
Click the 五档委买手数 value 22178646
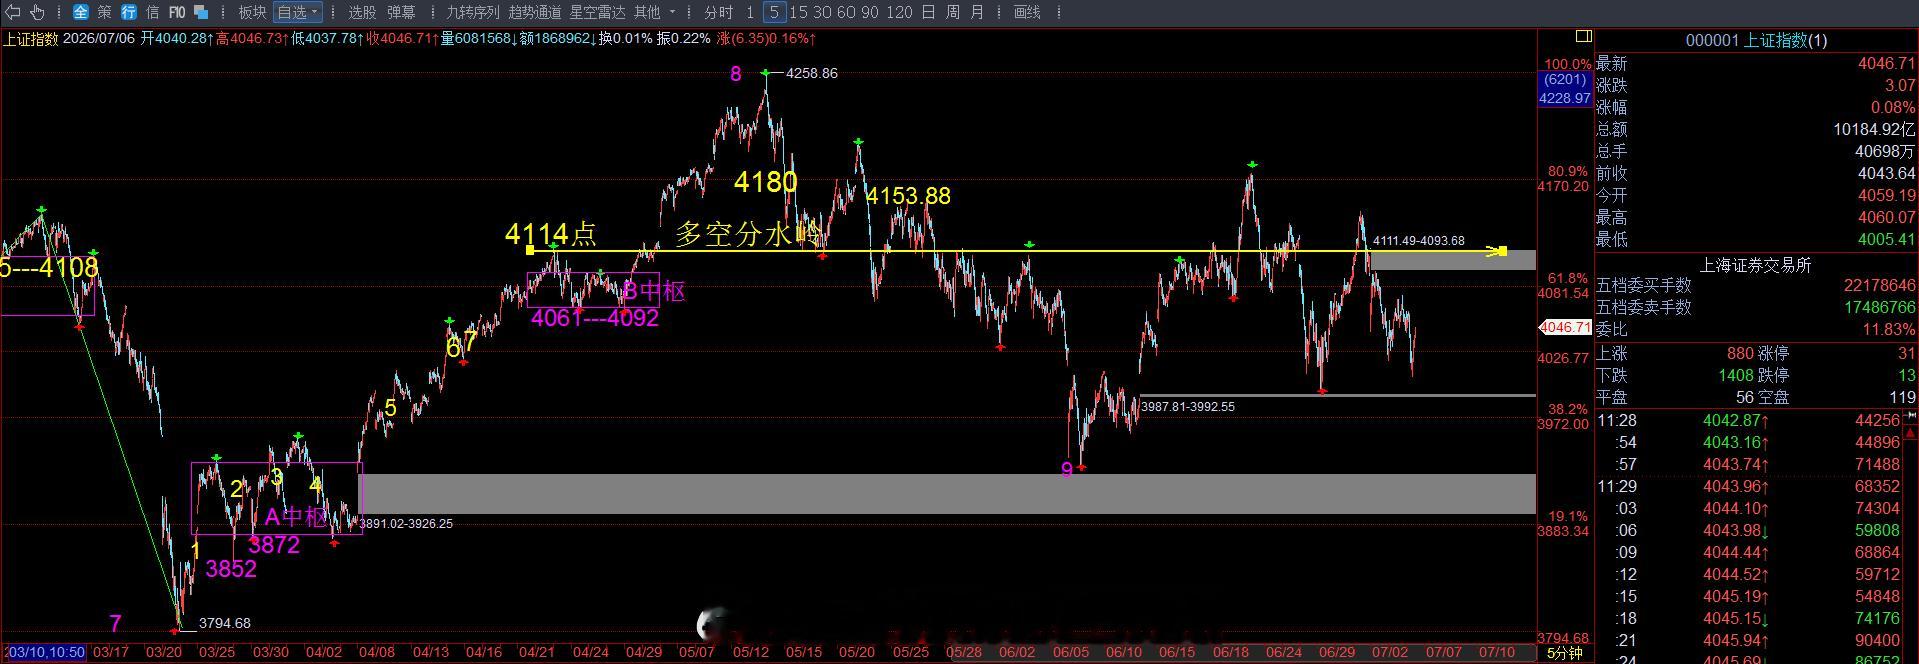click(1879, 286)
